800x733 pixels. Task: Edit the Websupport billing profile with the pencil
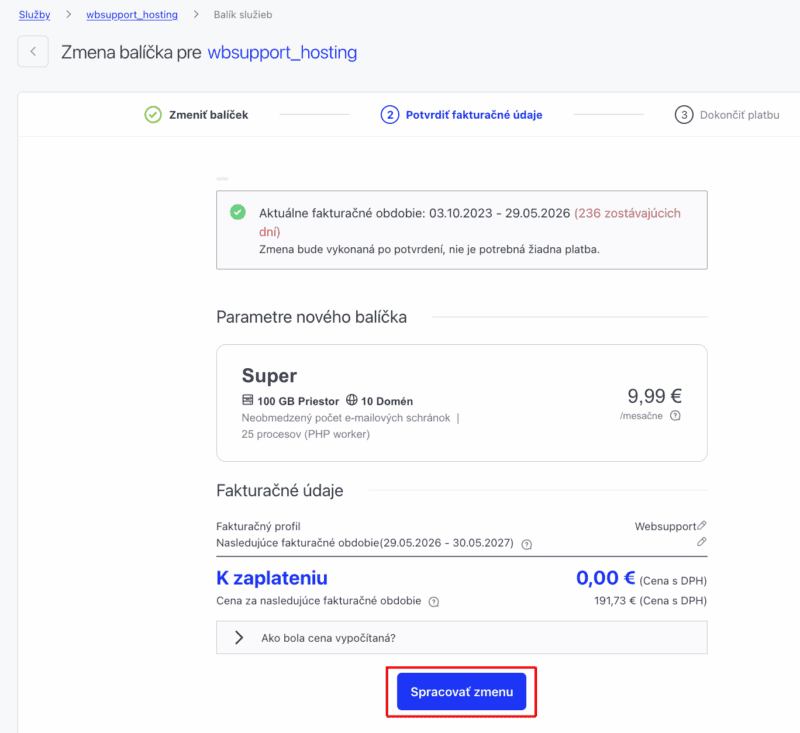(x=702, y=525)
